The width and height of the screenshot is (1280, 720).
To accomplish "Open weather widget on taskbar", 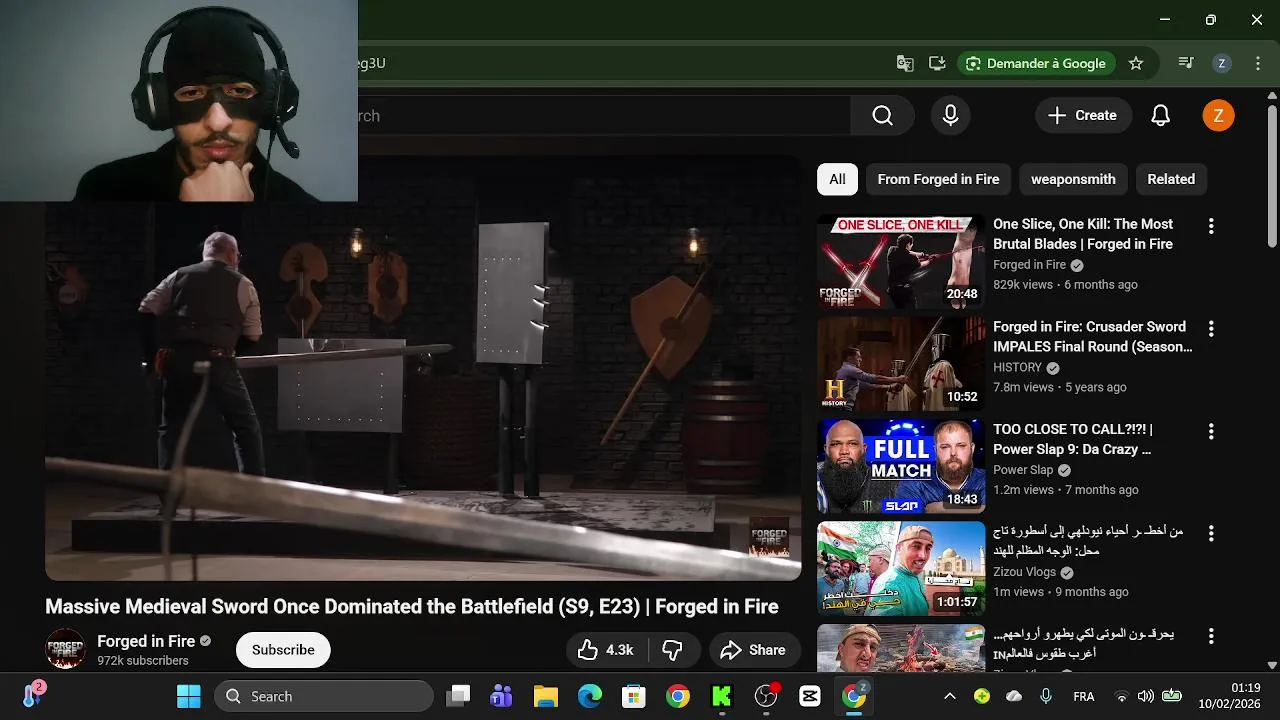I will (x=32, y=695).
